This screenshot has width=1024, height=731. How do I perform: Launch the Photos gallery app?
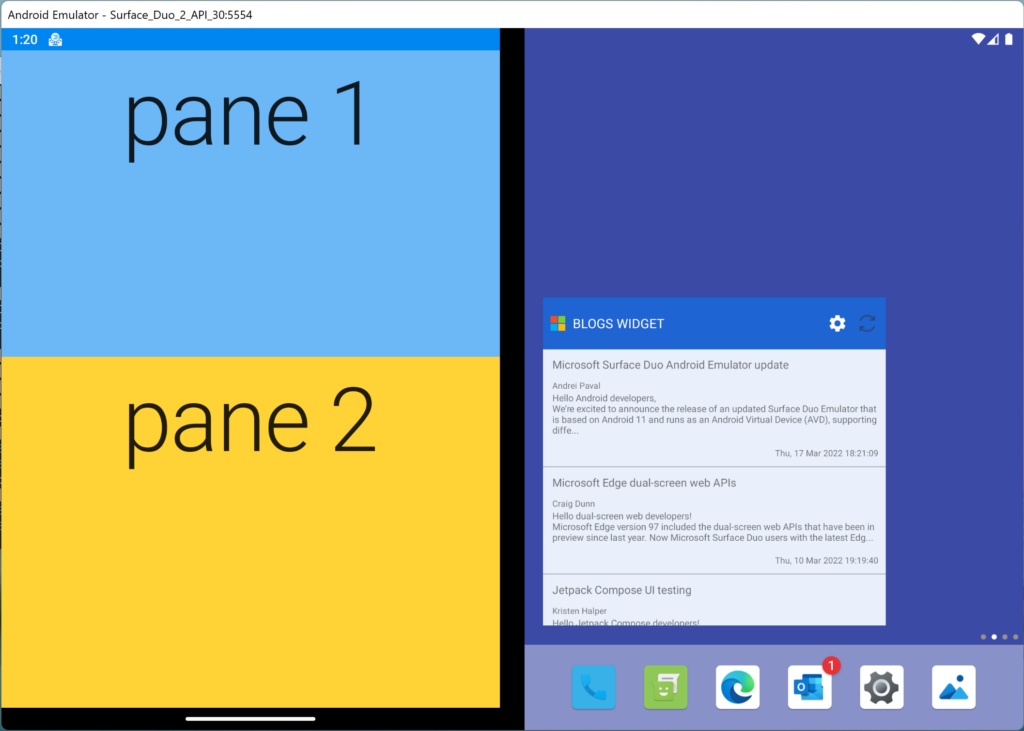[x=953, y=688]
